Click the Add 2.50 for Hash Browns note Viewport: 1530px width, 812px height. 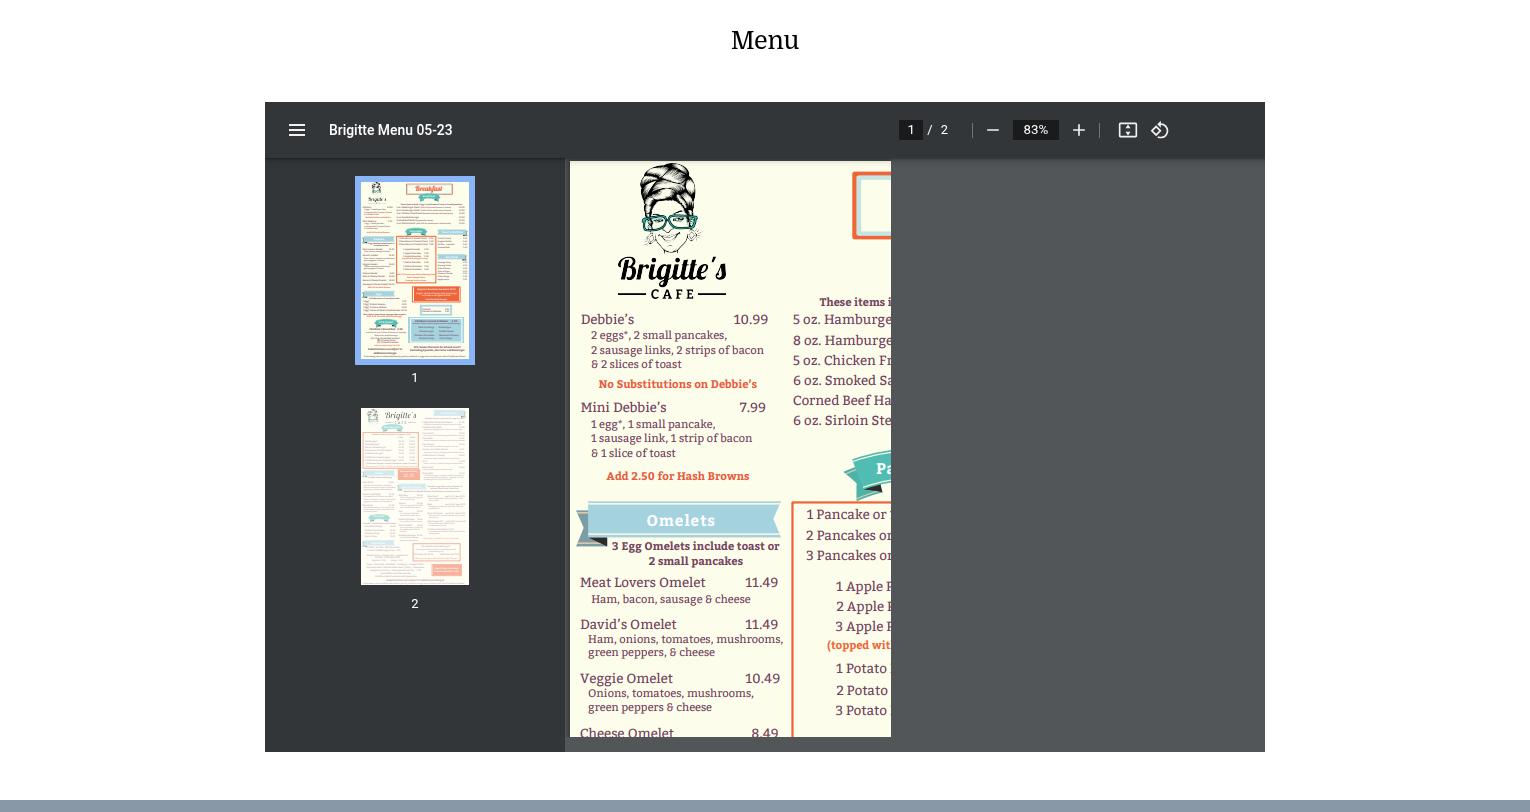677,476
